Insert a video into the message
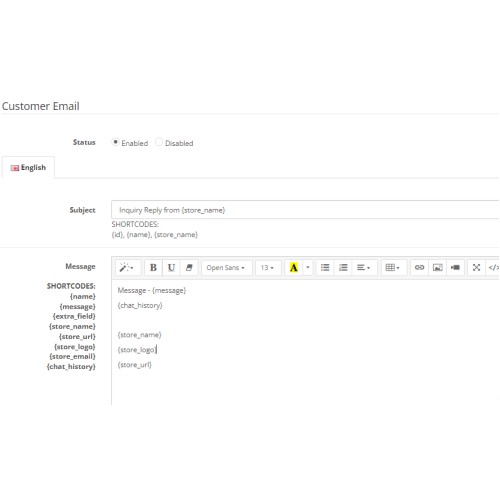 click(455, 268)
